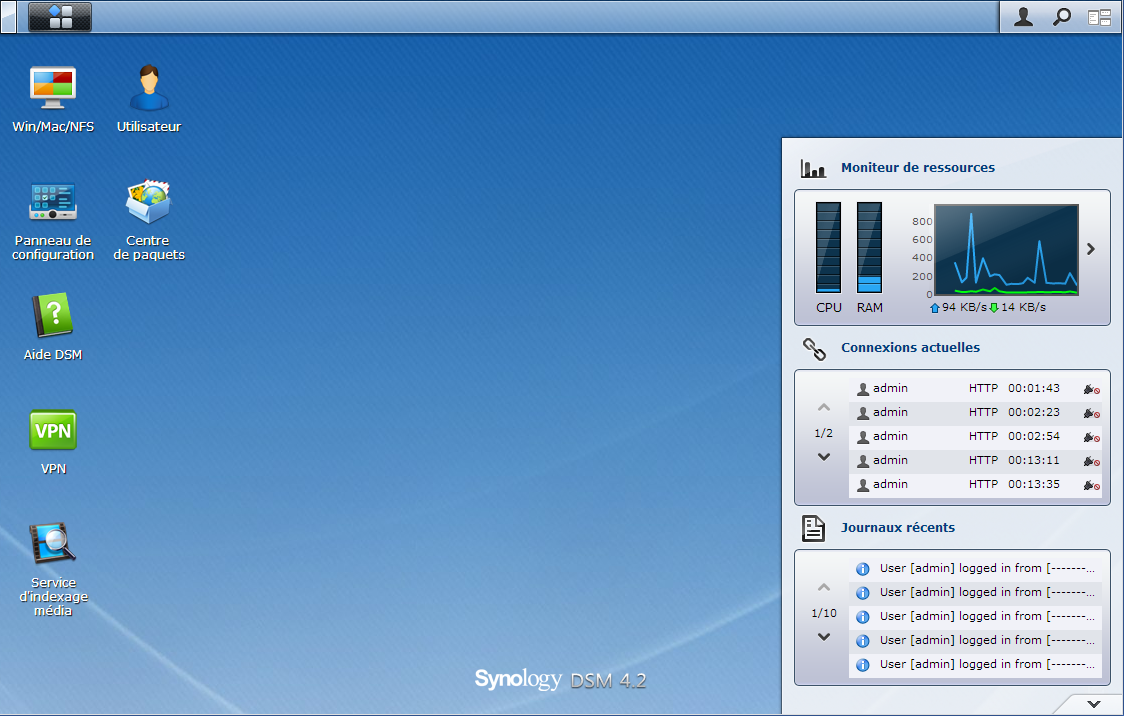Open the main menu button

point(60,17)
